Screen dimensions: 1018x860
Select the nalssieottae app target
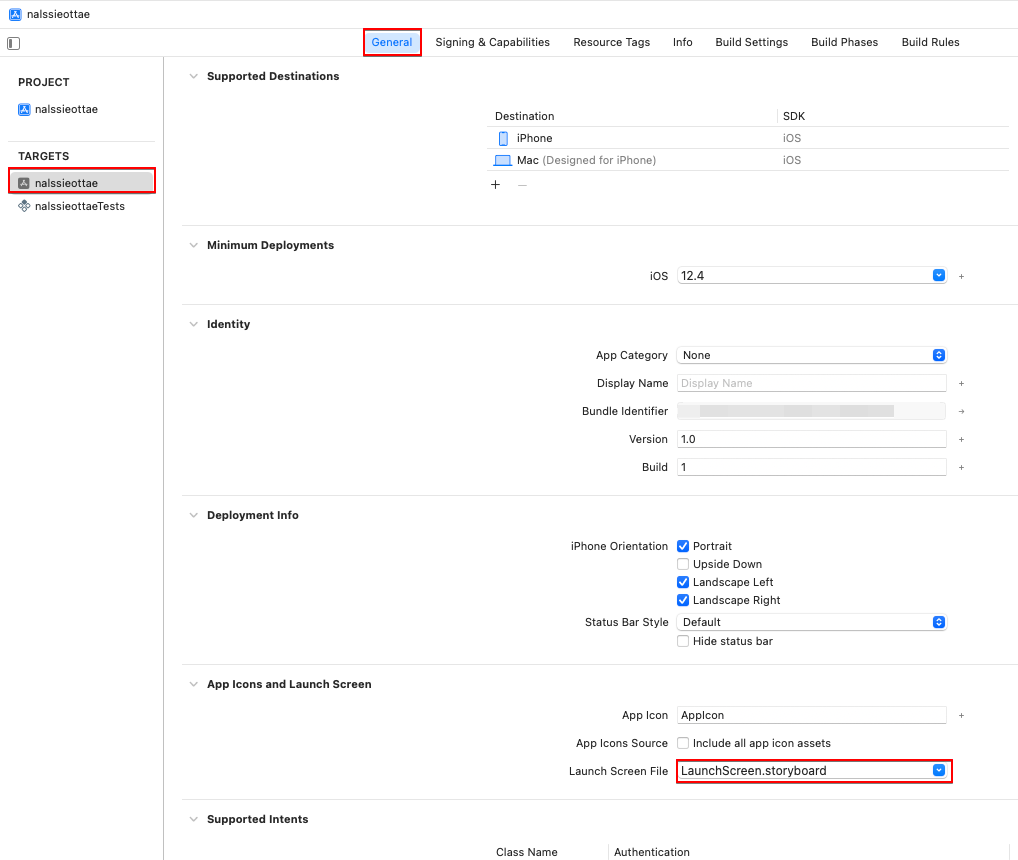click(82, 183)
